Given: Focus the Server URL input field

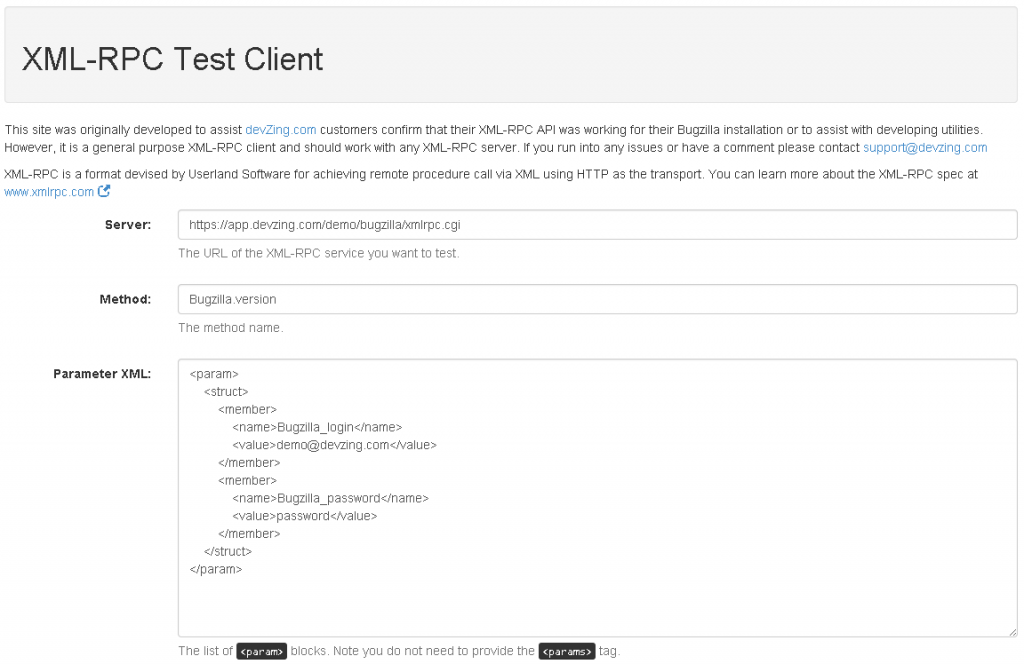Looking at the screenshot, I should [597, 225].
